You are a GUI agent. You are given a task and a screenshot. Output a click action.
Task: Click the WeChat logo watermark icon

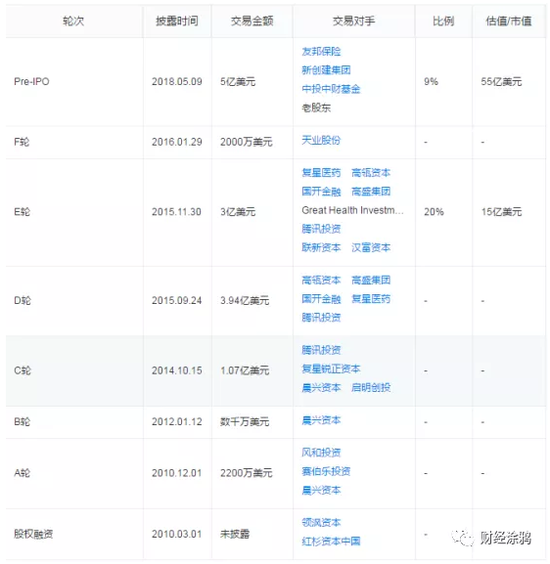[x=462, y=538]
